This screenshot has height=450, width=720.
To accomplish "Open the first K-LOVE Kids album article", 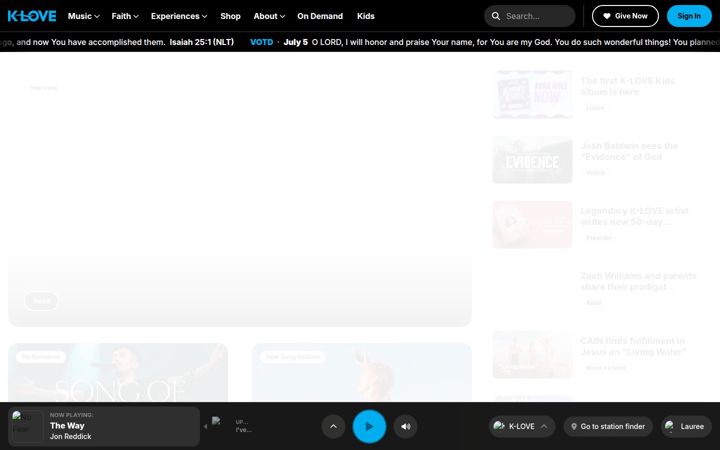I will pos(627,86).
